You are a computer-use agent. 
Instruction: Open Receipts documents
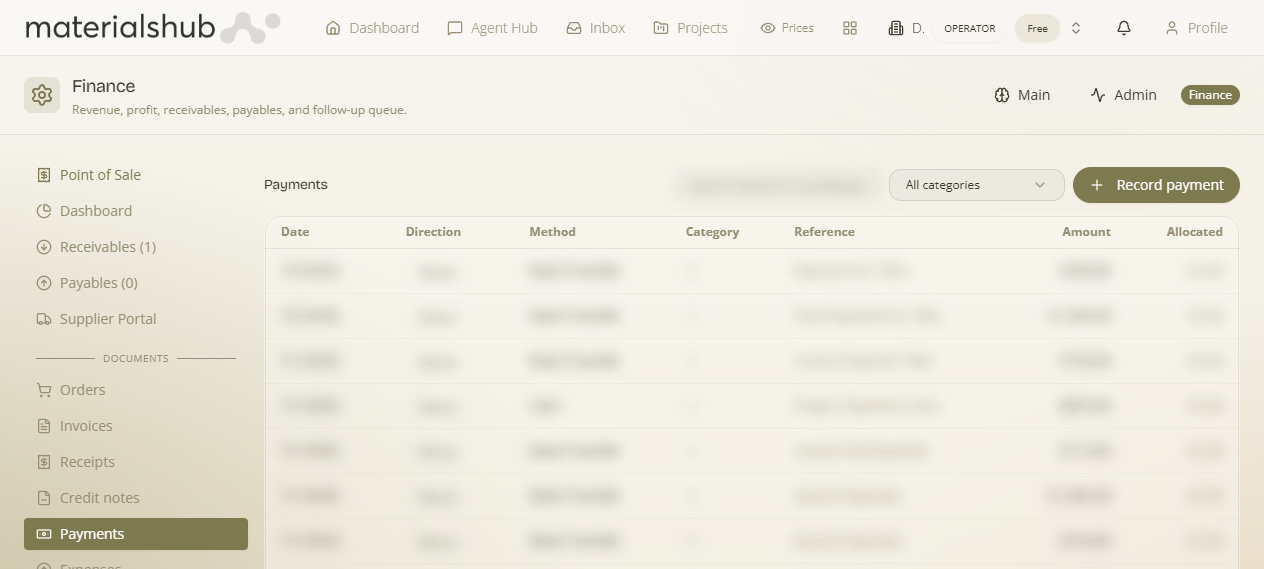[x=136, y=462]
